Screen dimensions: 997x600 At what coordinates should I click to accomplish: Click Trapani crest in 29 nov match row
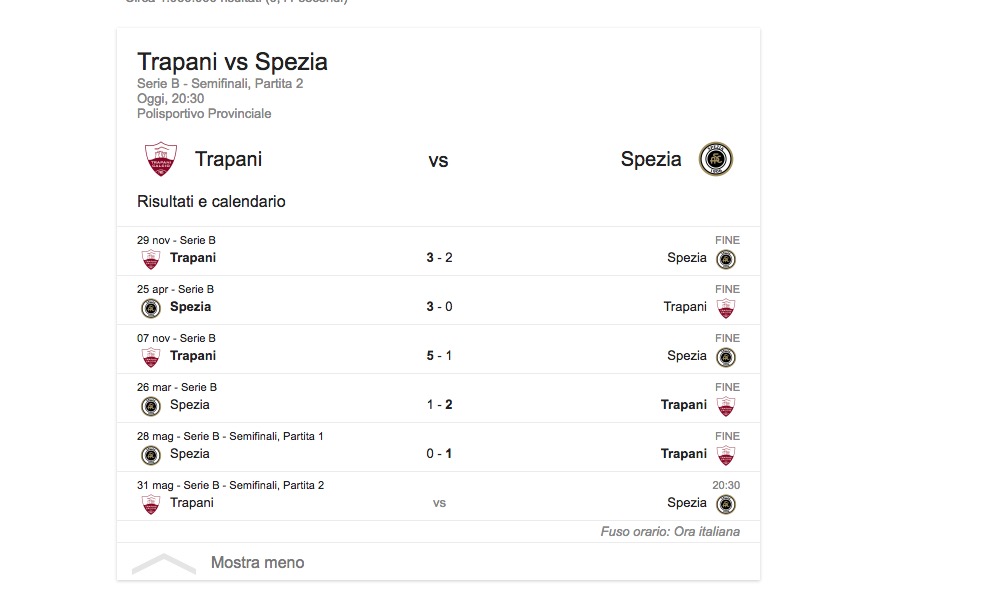tap(151, 259)
